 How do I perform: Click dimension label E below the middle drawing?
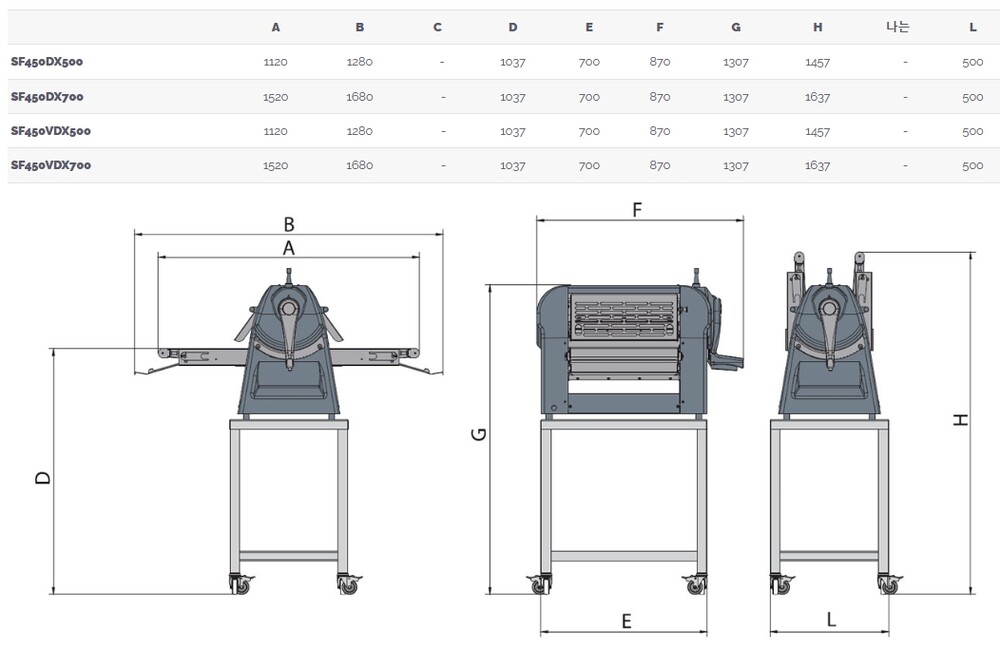point(626,621)
